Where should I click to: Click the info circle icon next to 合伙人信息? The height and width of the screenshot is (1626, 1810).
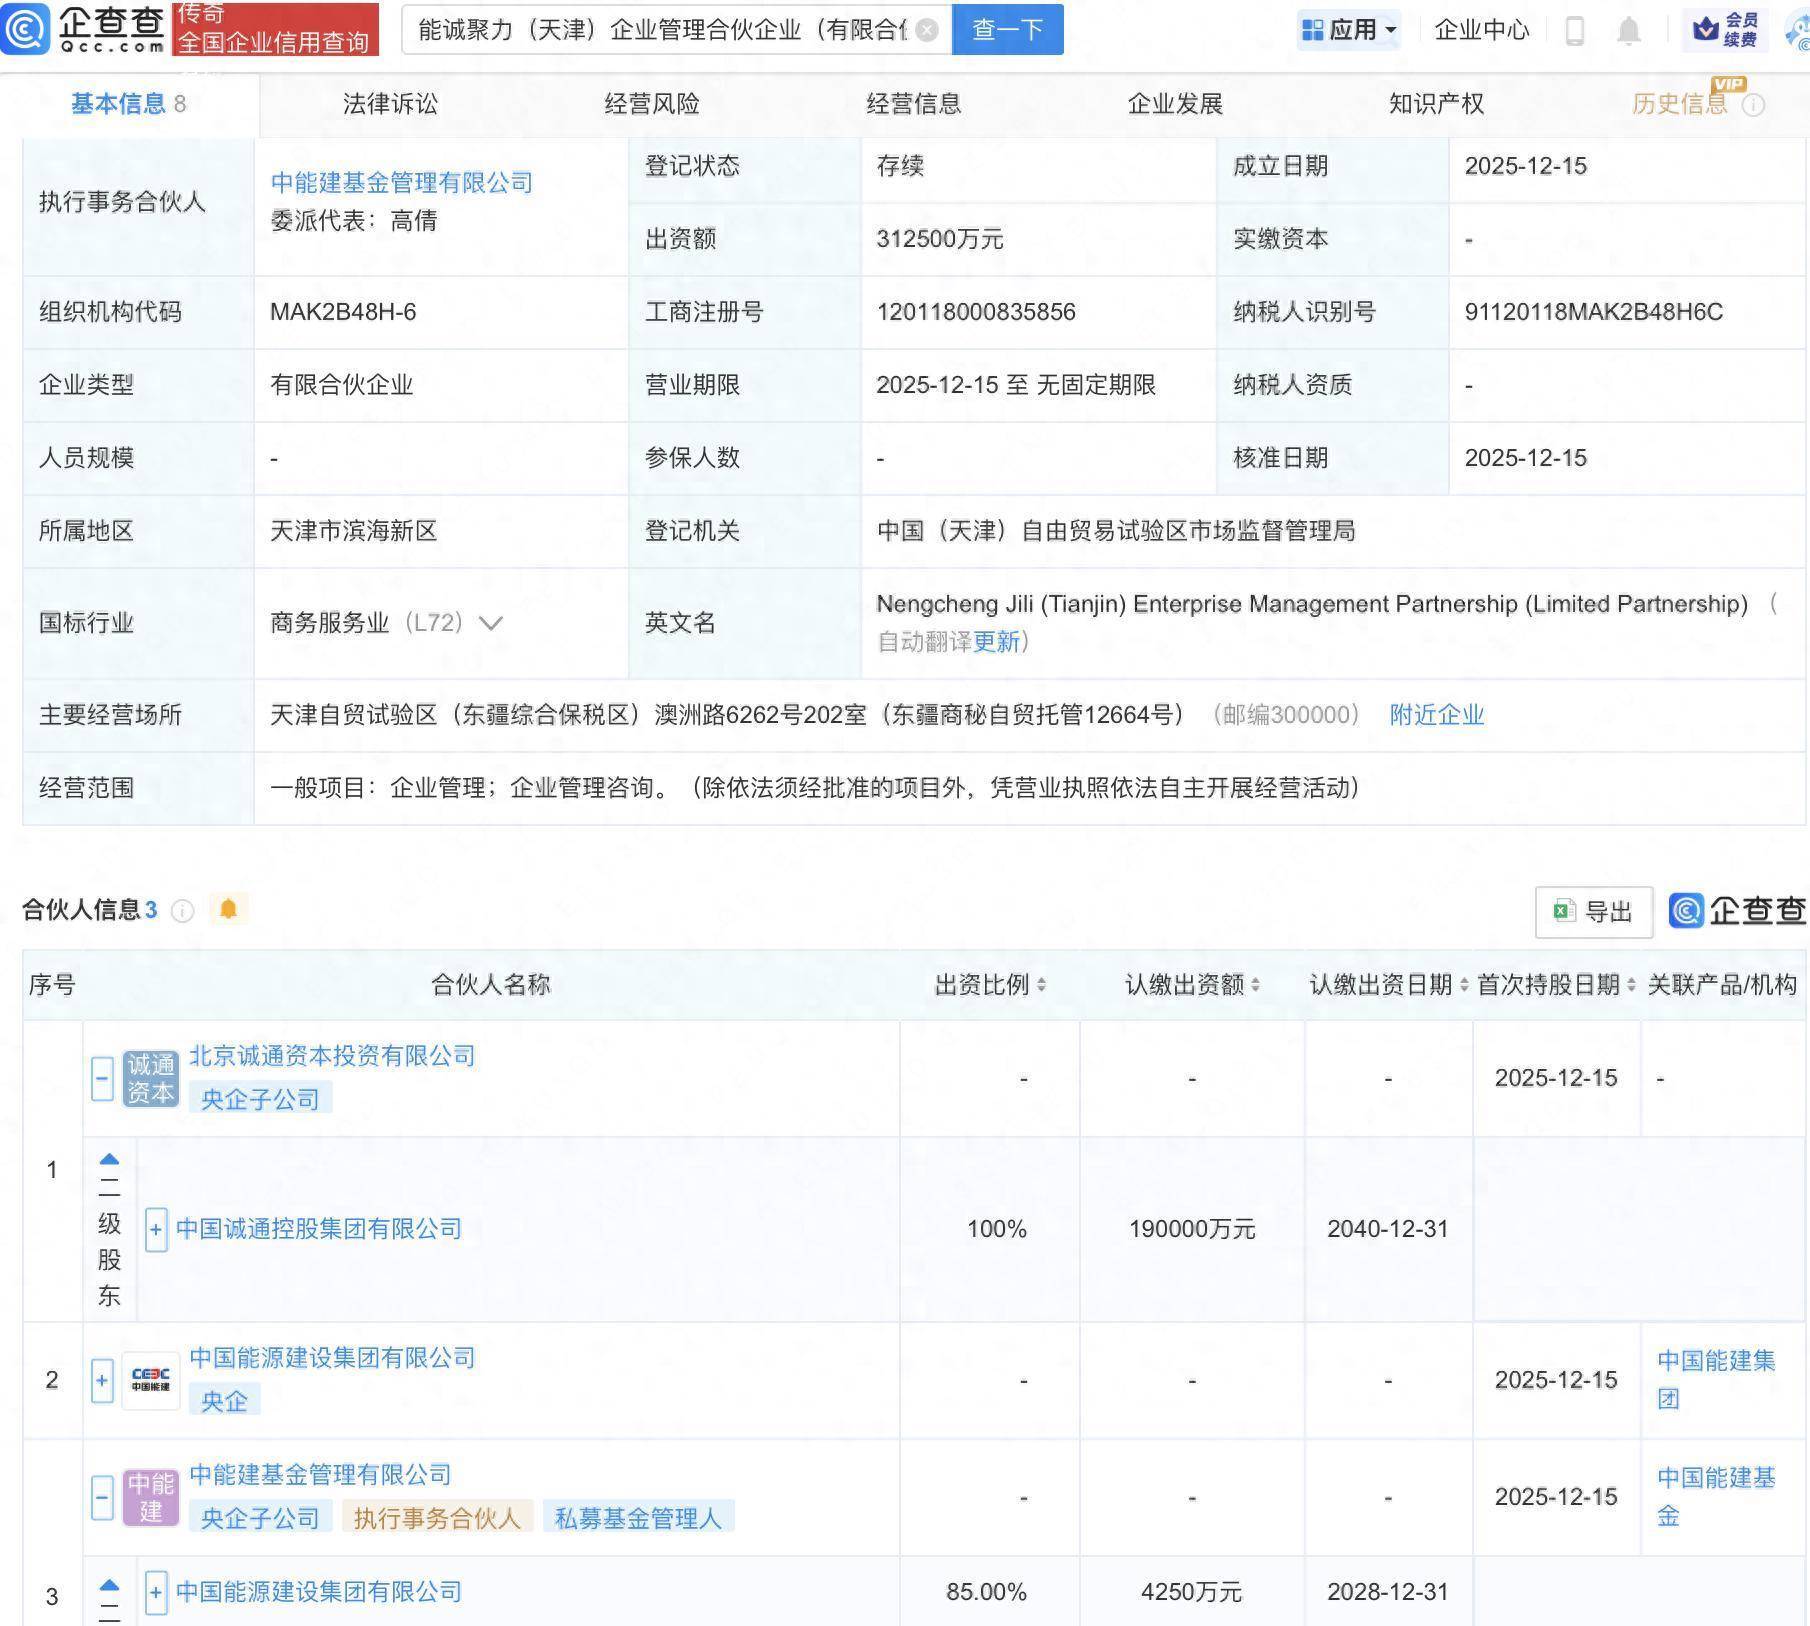tap(182, 911)
